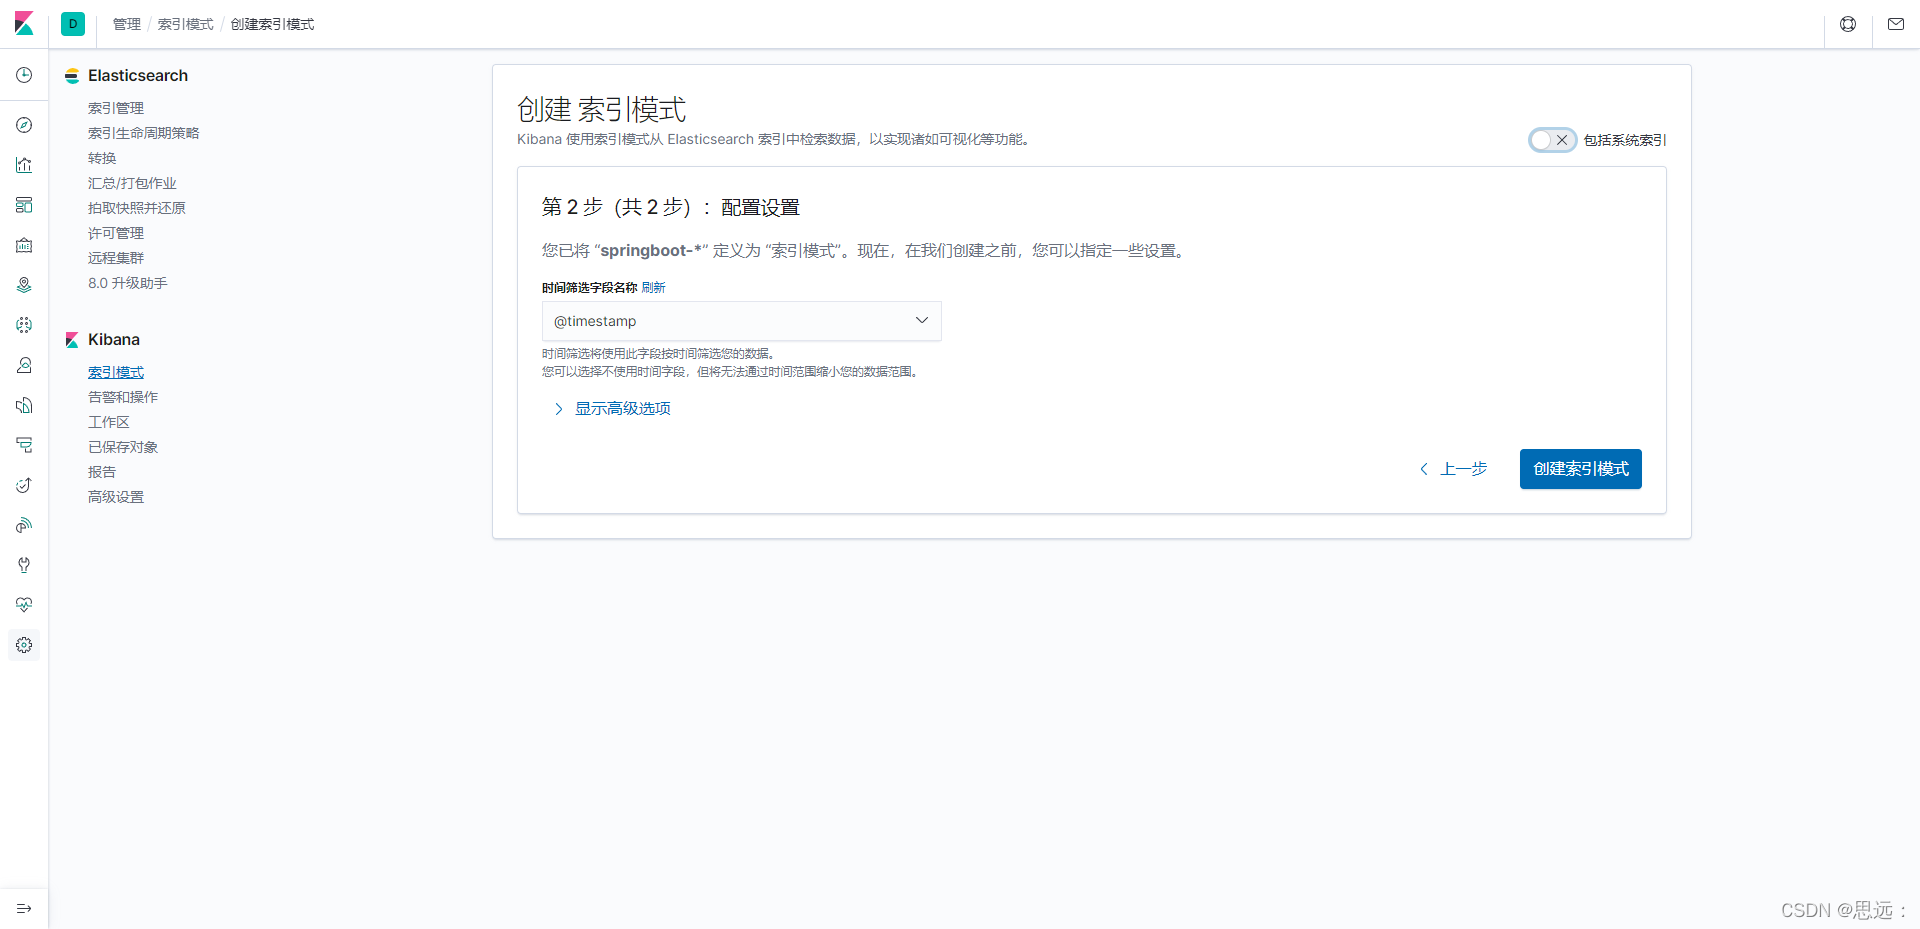
Task: Open the @timestamp time field dropdown
Action: pos(741,321)
